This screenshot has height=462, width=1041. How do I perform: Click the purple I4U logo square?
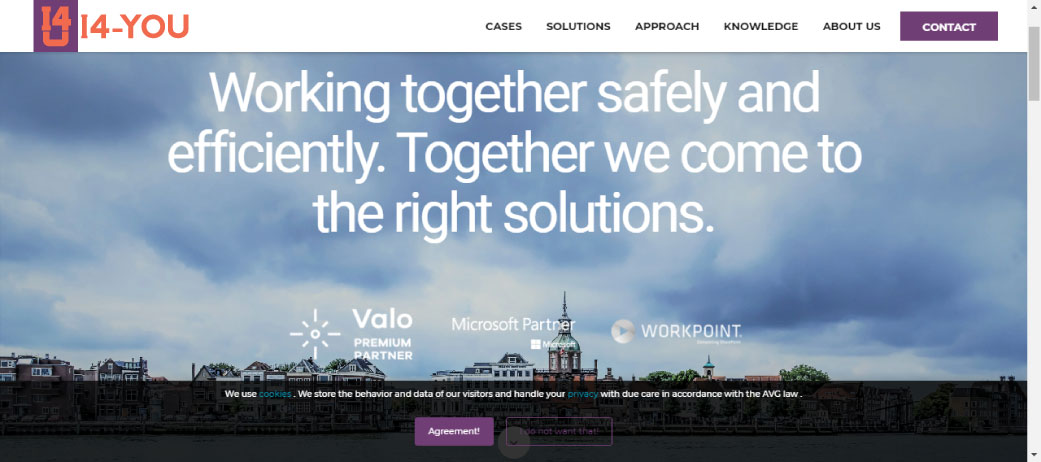55,26
